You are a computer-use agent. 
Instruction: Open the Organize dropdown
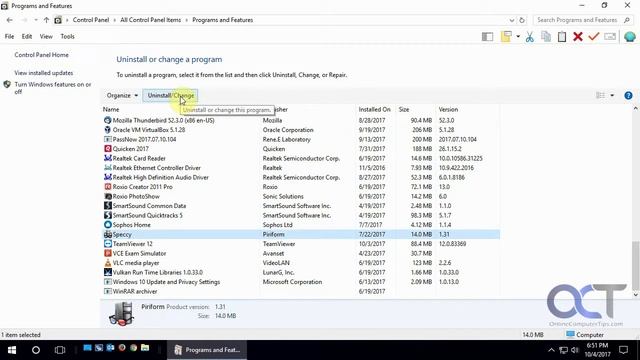pyautogui.click(x=122, y=96)
